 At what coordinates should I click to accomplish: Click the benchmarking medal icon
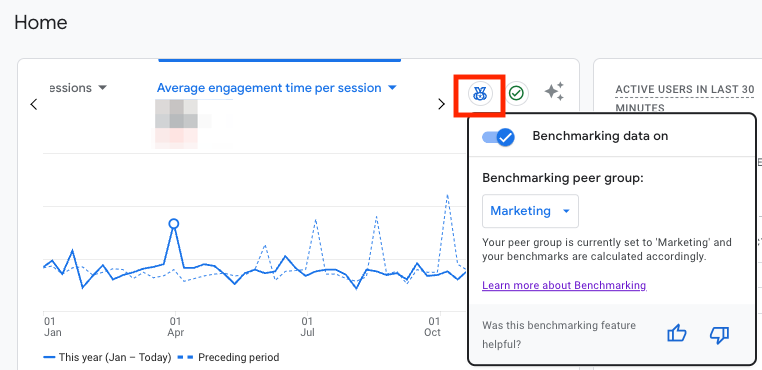tap(480, 93)
